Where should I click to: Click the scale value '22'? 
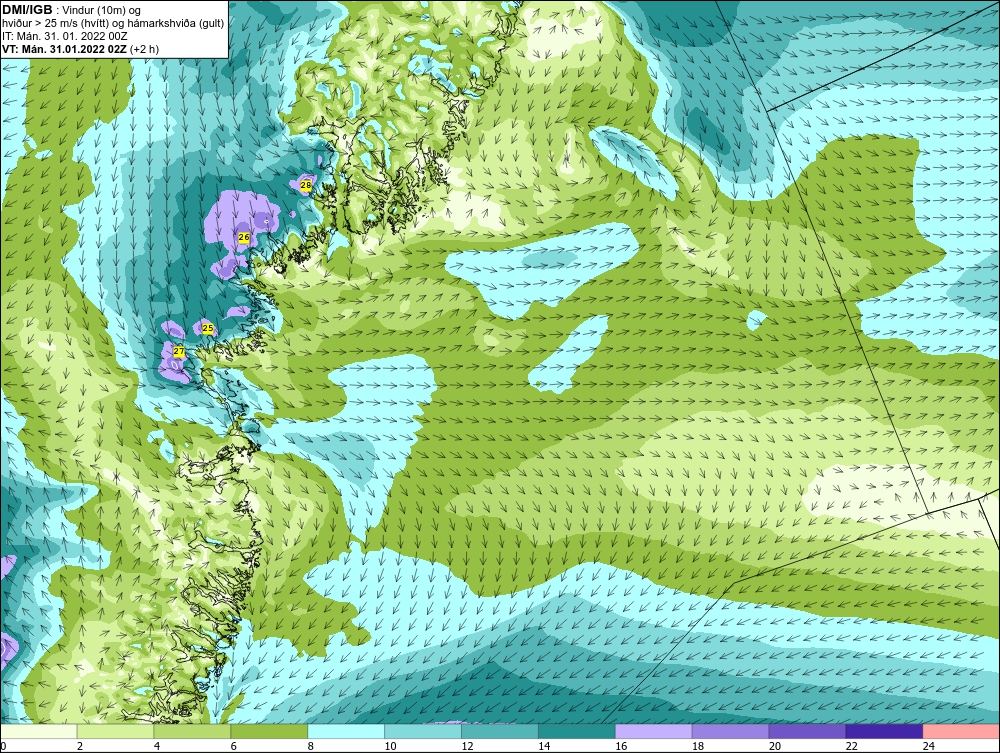(852, 746)
